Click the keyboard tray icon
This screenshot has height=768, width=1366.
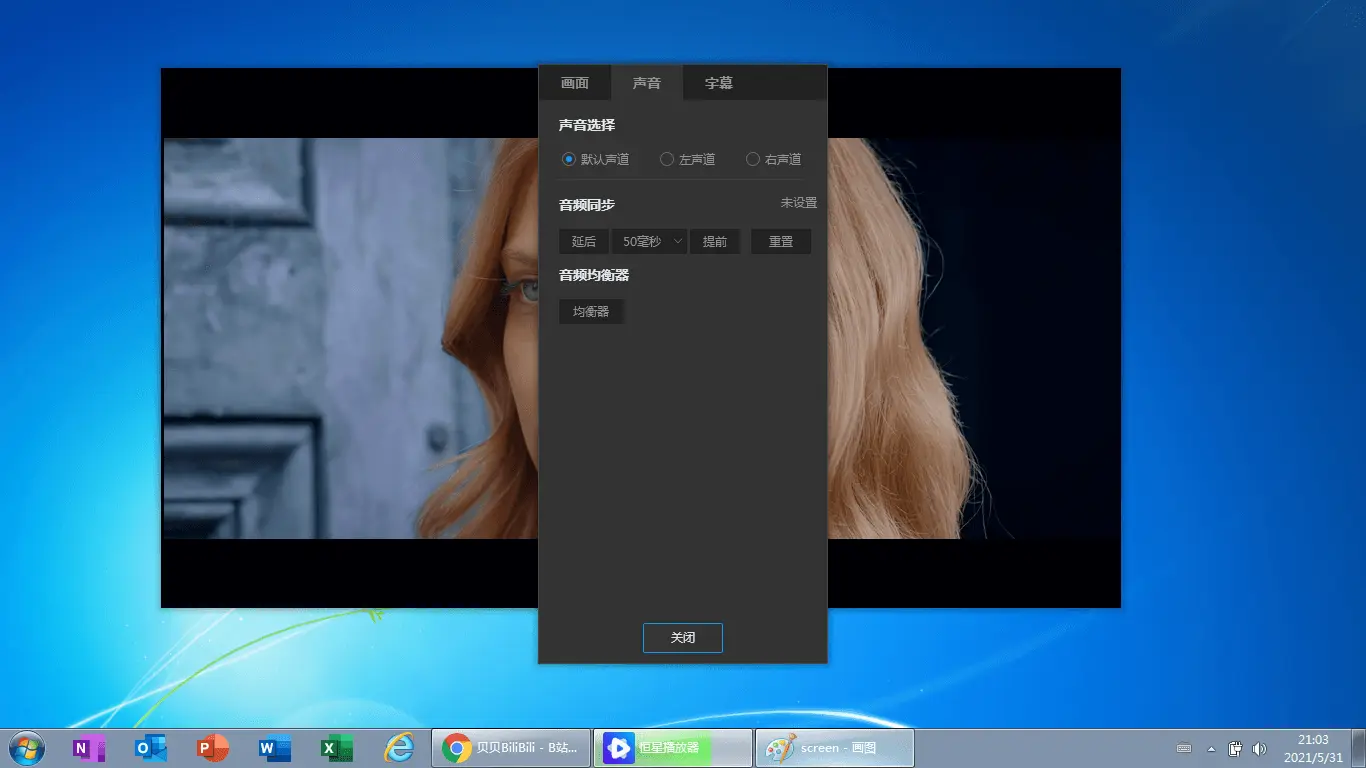pos(1184,748)
